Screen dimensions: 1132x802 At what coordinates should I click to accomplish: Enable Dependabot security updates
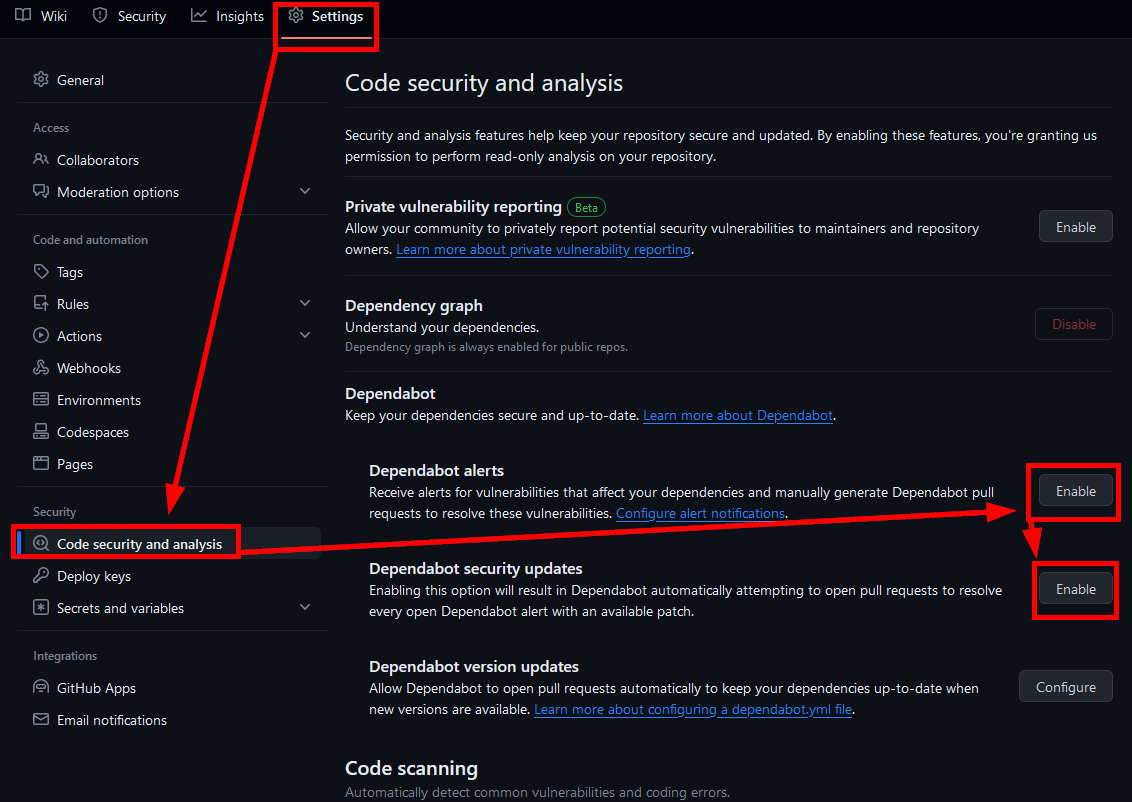pos(1075,589)
